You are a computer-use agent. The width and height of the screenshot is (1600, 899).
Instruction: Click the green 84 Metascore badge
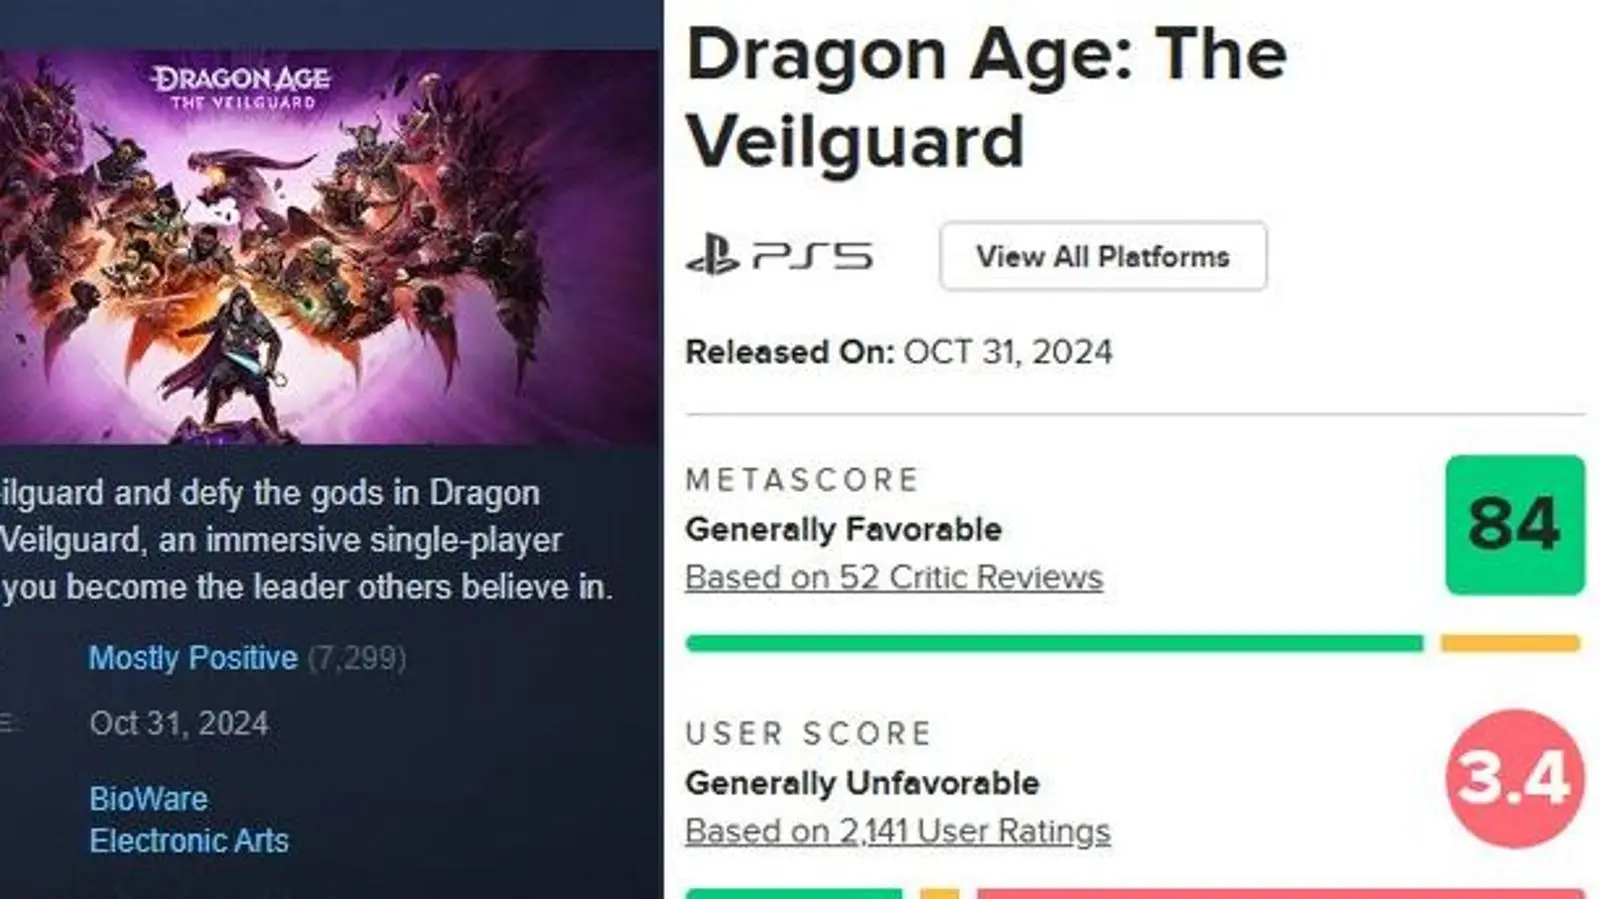tap(1514, 524)
